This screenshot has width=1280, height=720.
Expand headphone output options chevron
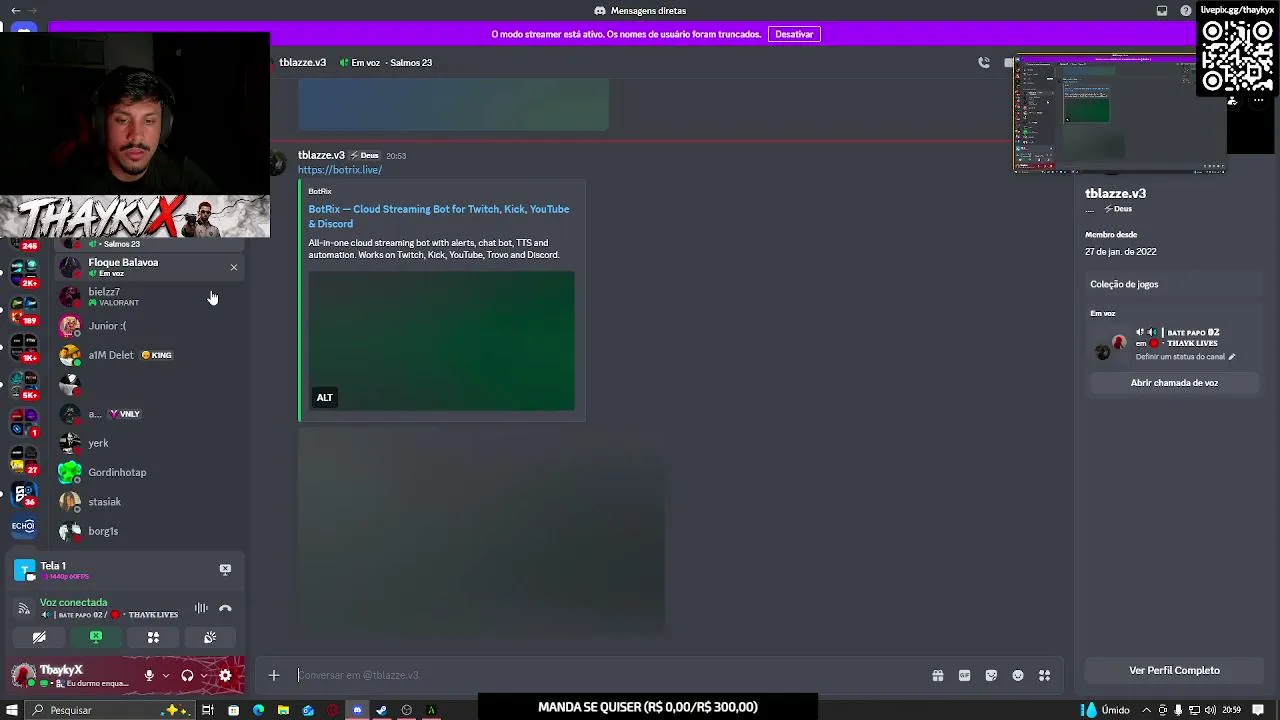coord(204,676)
